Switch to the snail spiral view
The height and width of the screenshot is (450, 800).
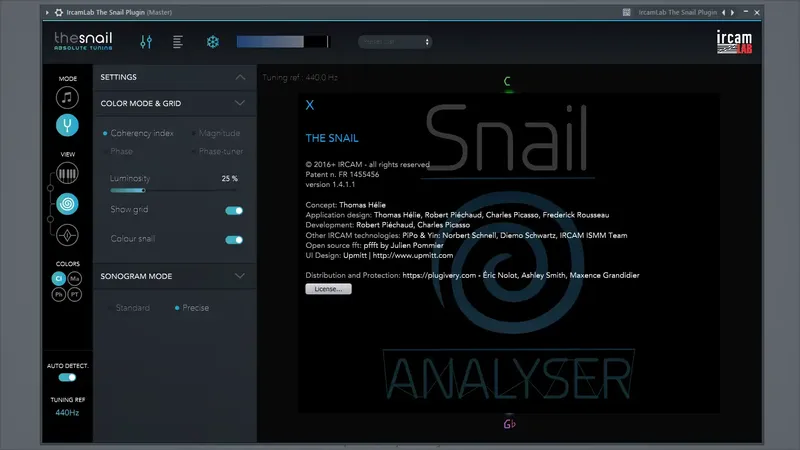pyautogui.click(x=67, y=204)
